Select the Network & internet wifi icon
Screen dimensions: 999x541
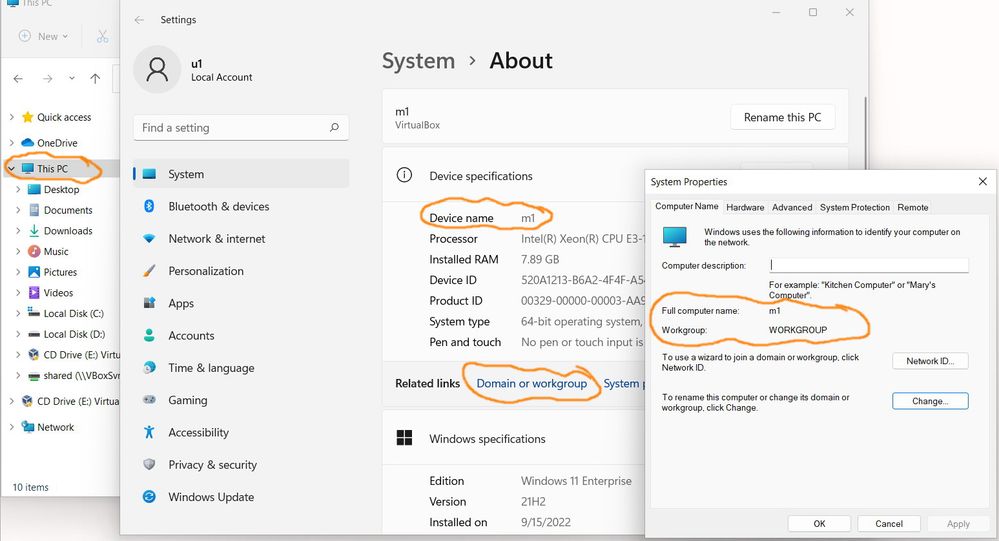[x=149, y=238]
